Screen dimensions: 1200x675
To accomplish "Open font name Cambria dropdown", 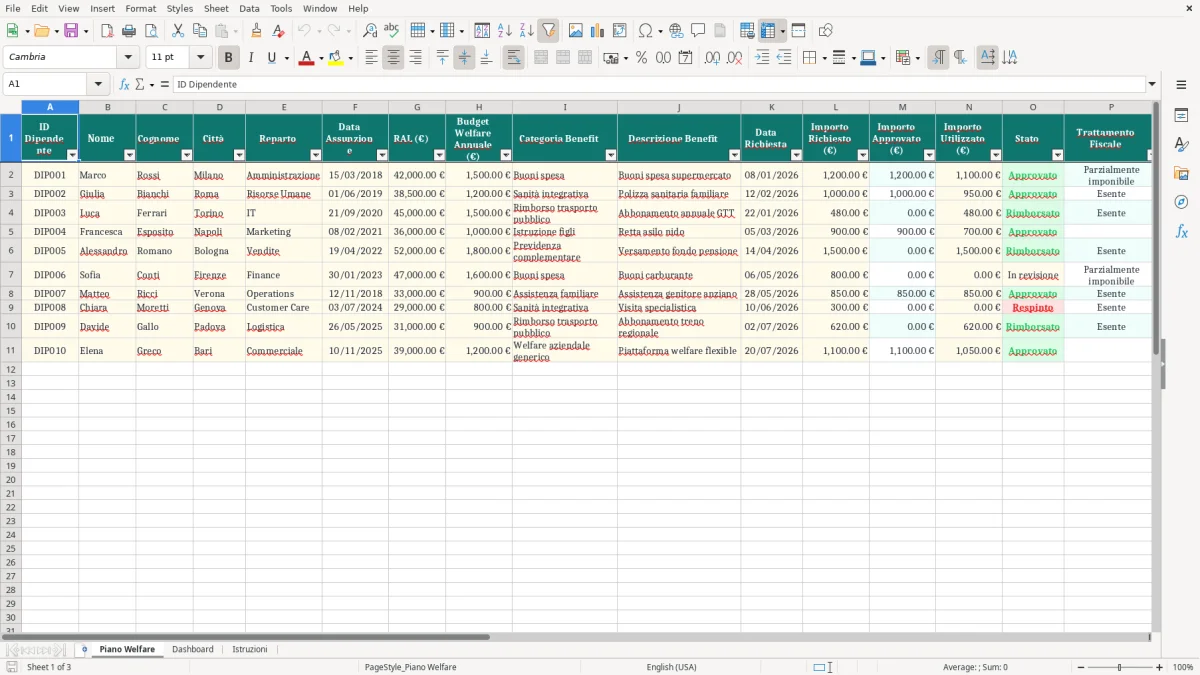I will 128,58.
